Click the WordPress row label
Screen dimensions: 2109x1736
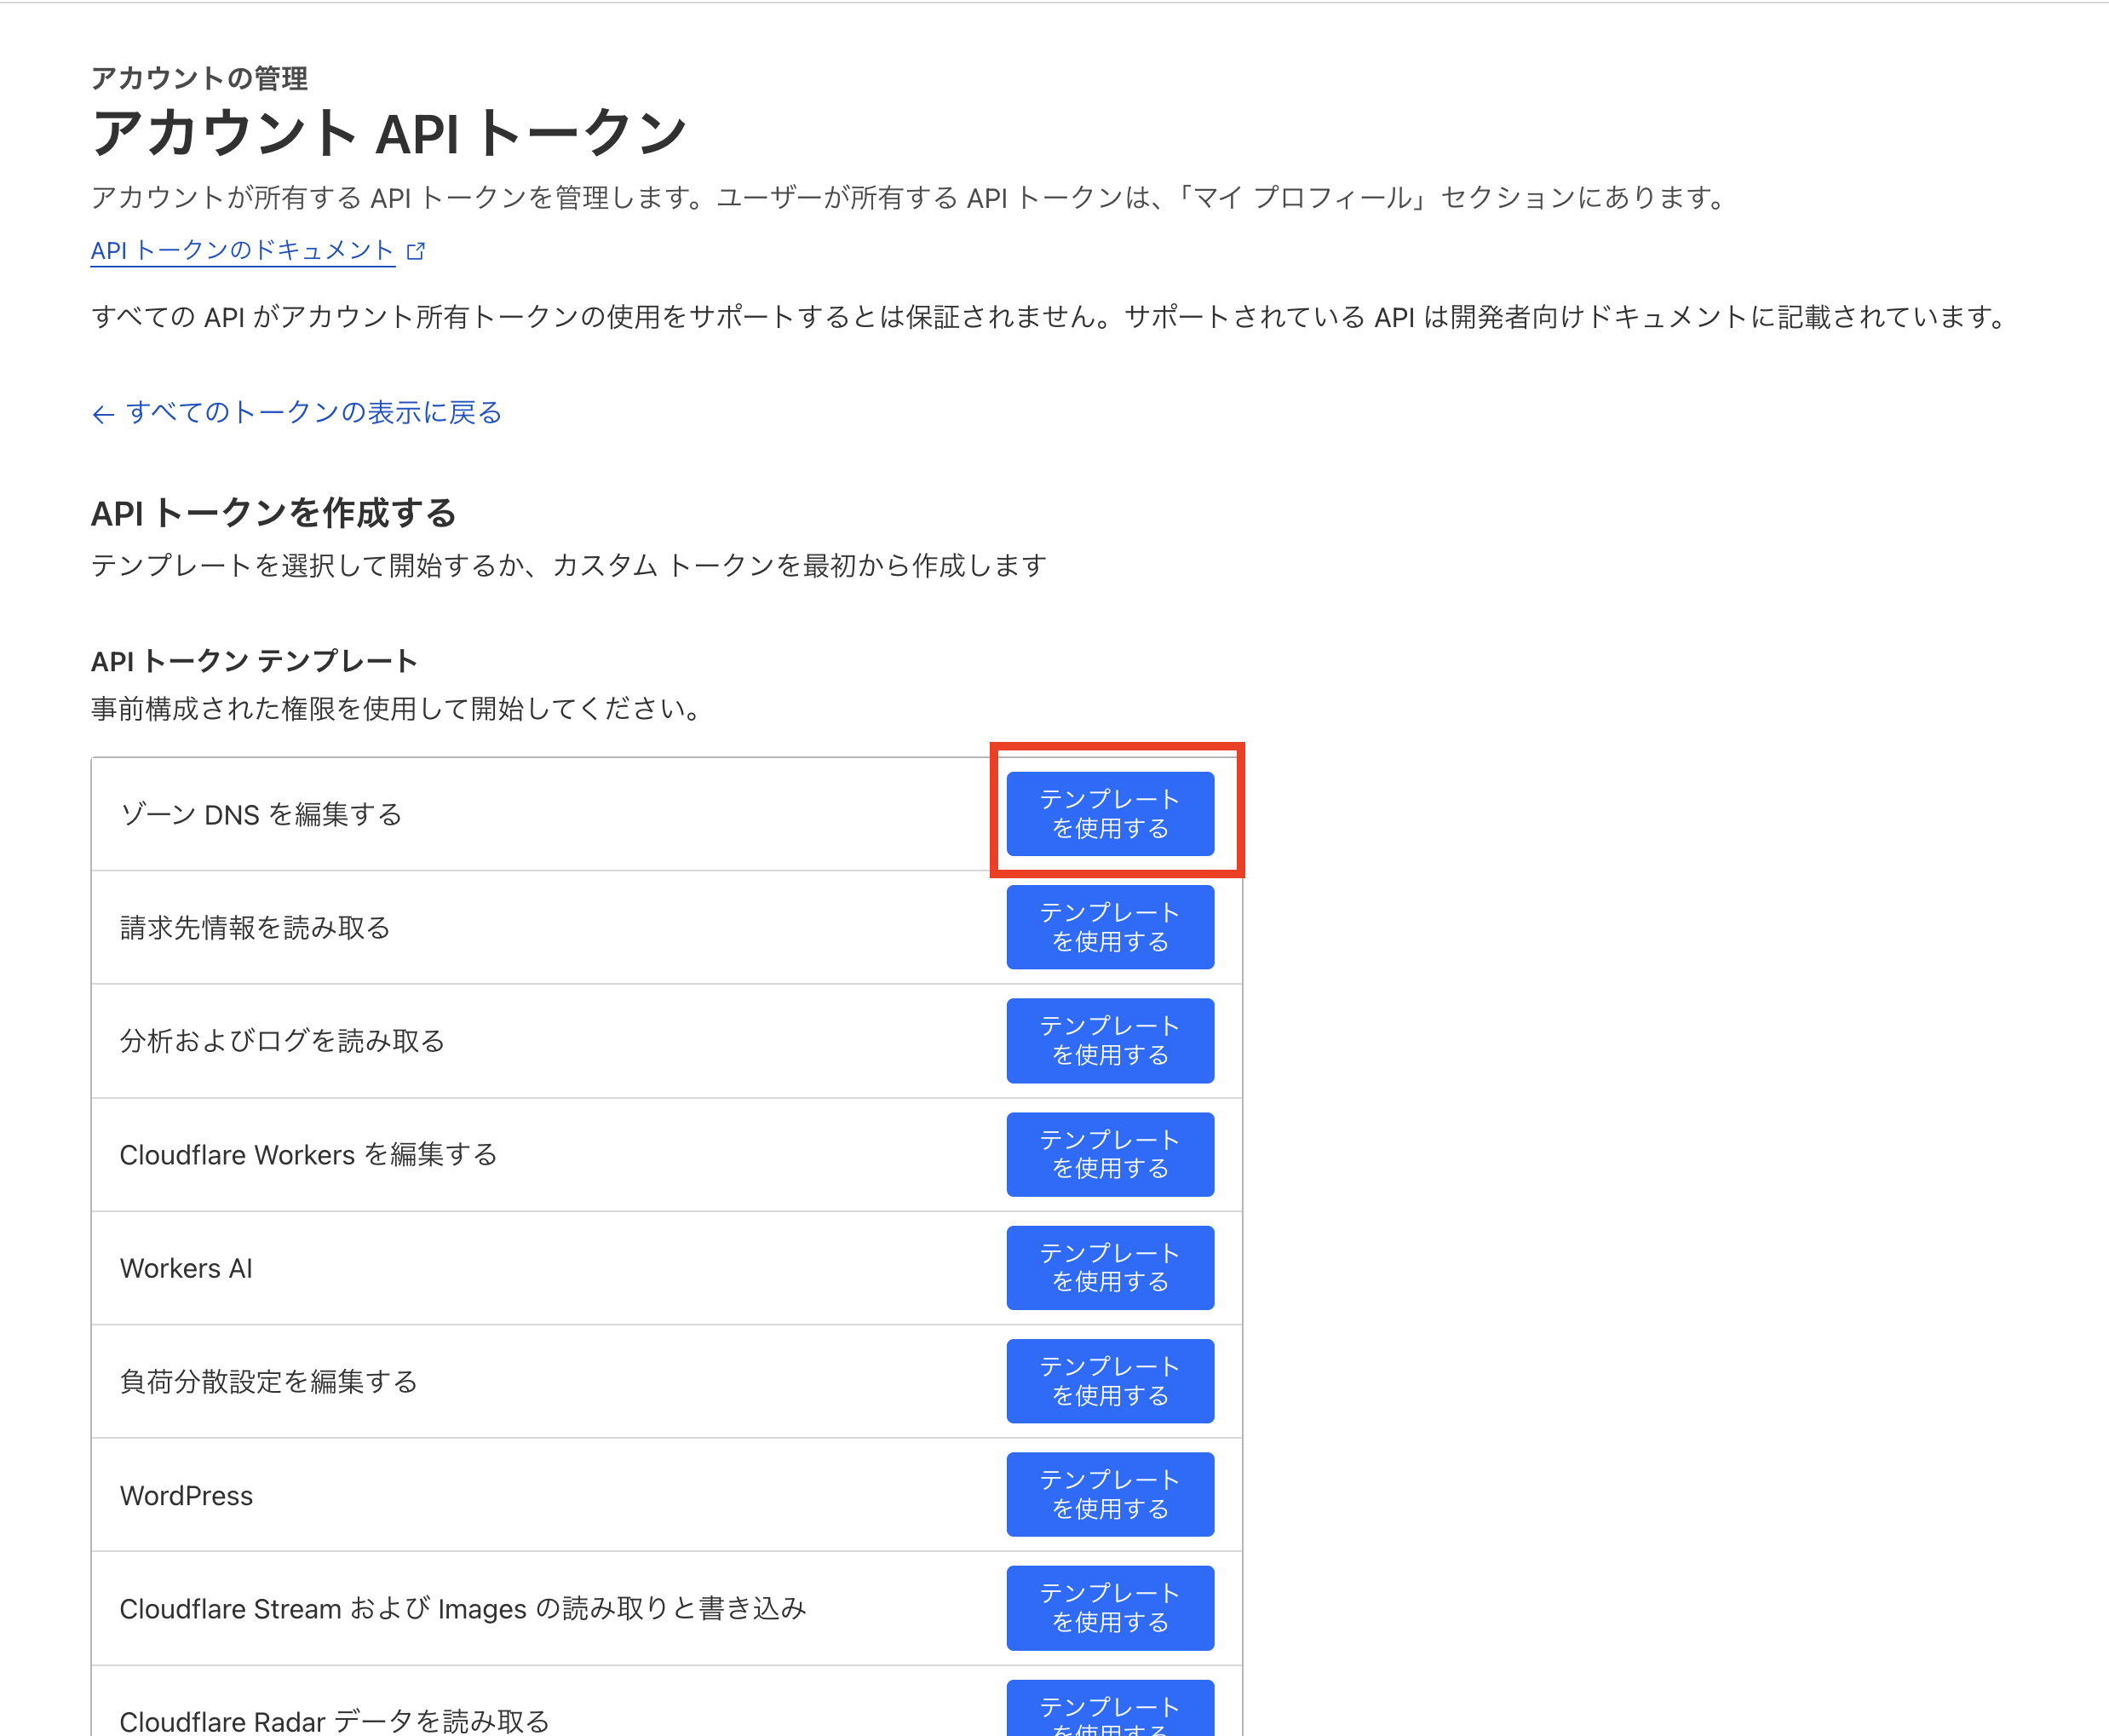186,1495
